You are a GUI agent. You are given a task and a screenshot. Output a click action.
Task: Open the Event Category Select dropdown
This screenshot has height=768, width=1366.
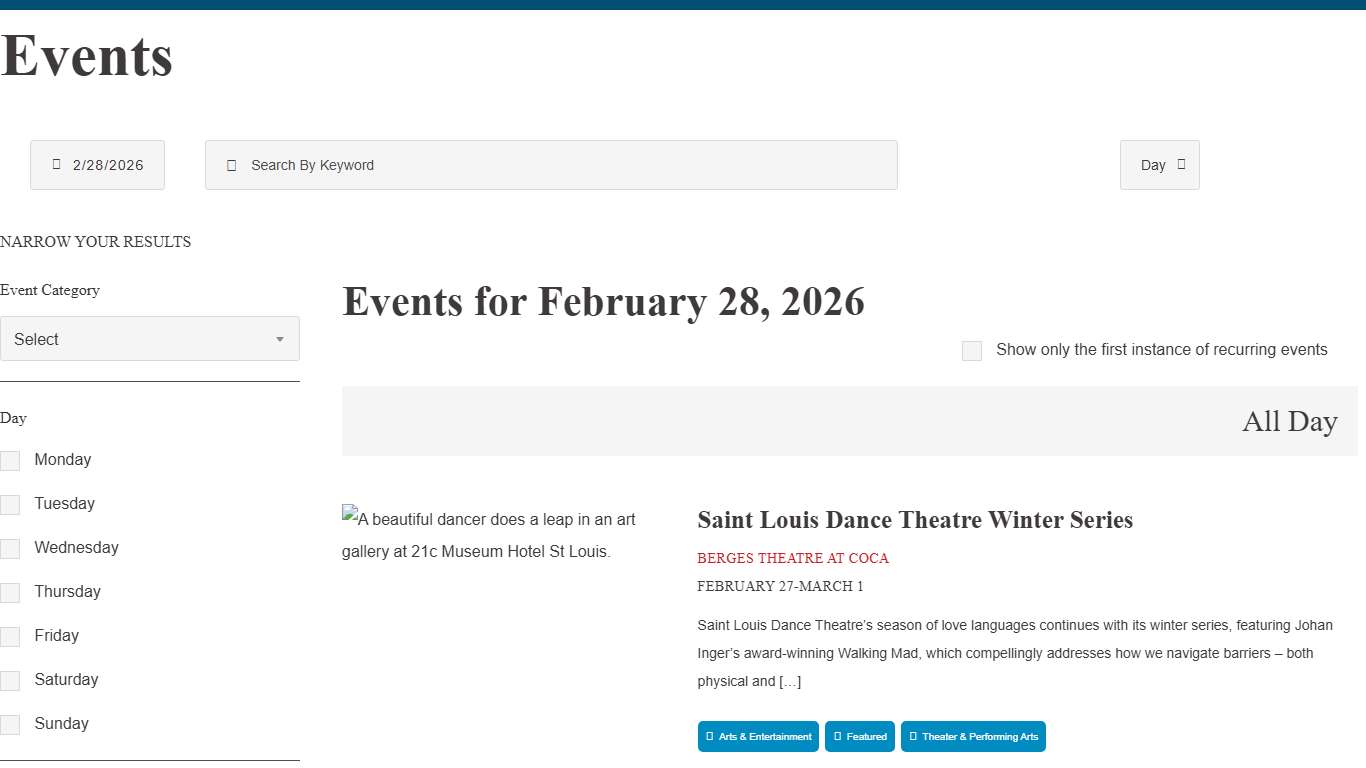(x=150, y=338)
